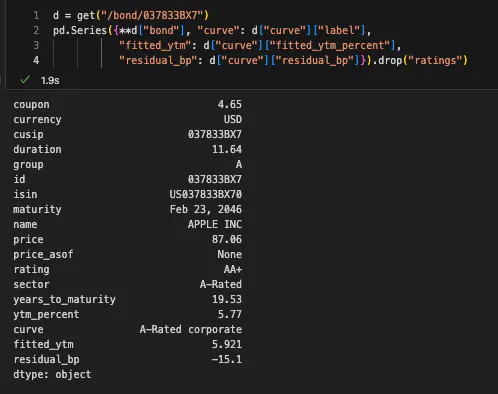
Task: Click the sector value A-Rated
Action: click(221, 284)
